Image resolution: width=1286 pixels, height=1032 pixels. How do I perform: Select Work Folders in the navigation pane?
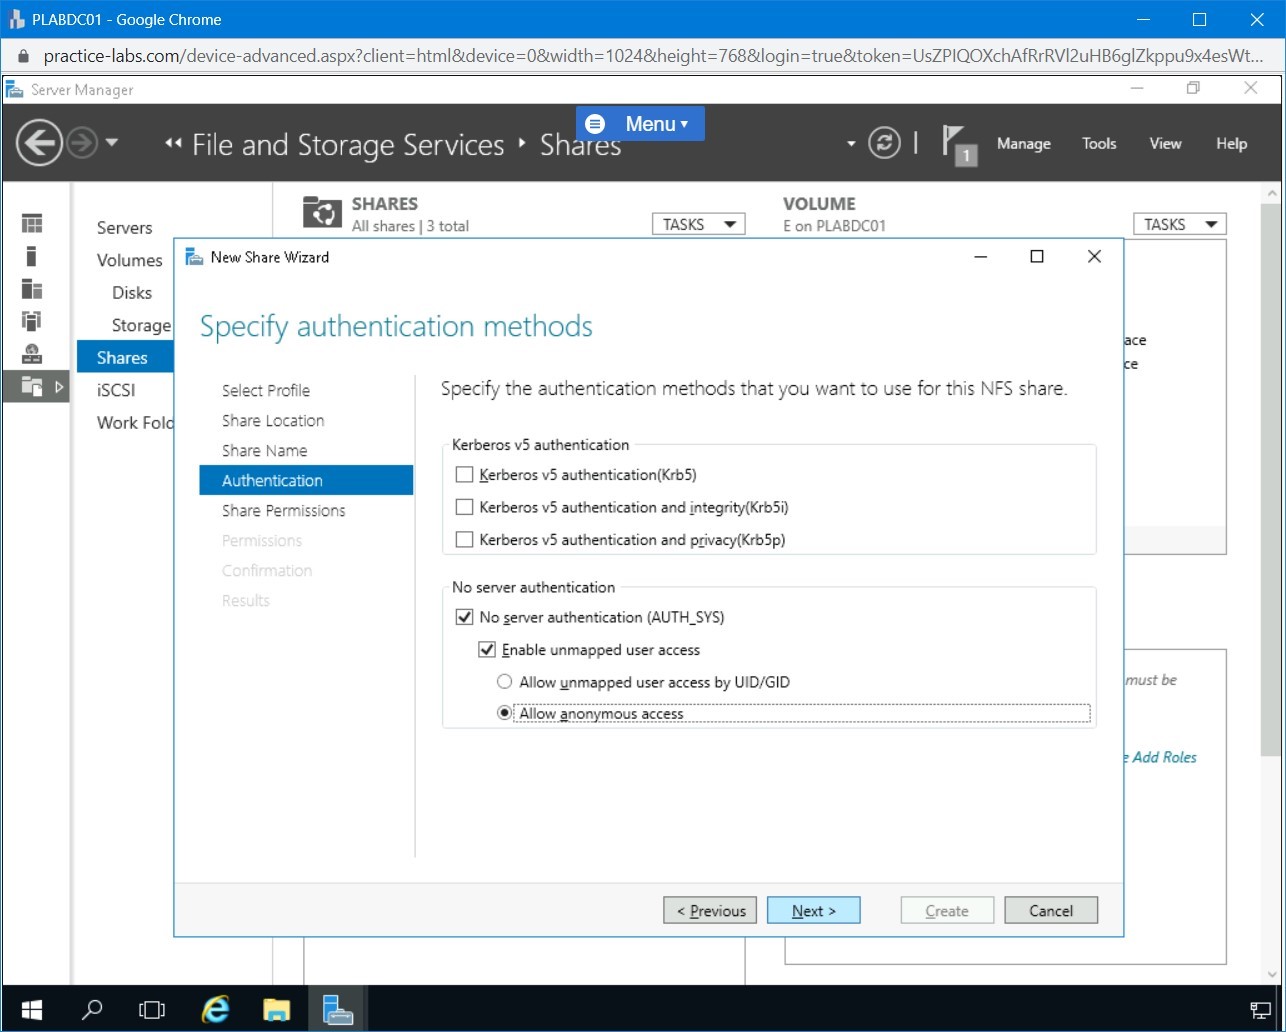(135, 422)
